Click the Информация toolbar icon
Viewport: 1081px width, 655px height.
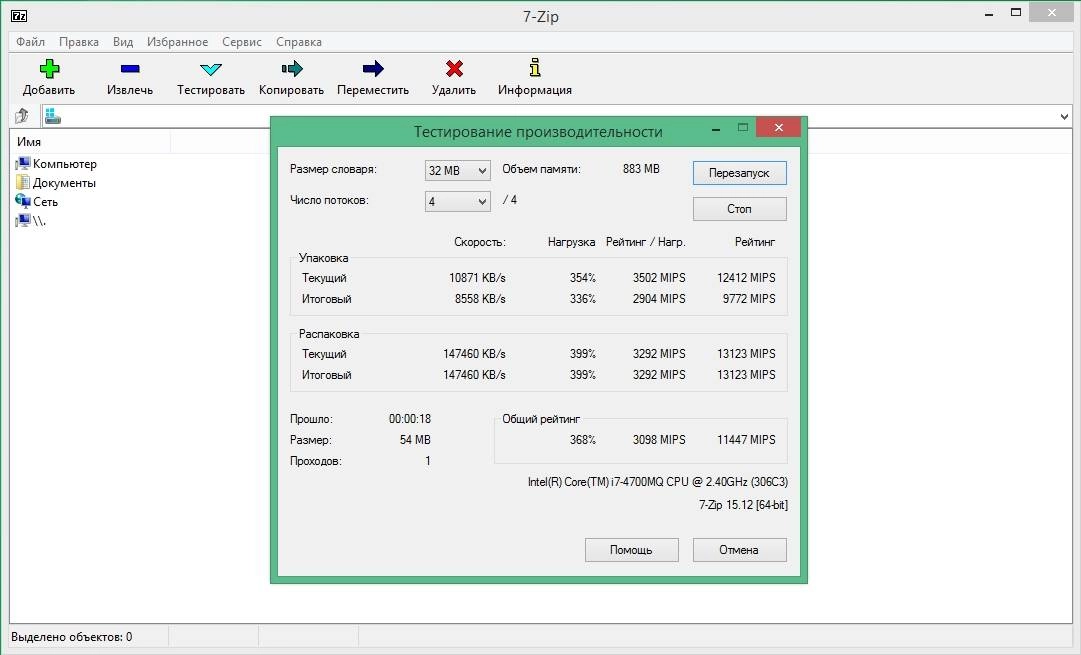(x=535, y=68)
